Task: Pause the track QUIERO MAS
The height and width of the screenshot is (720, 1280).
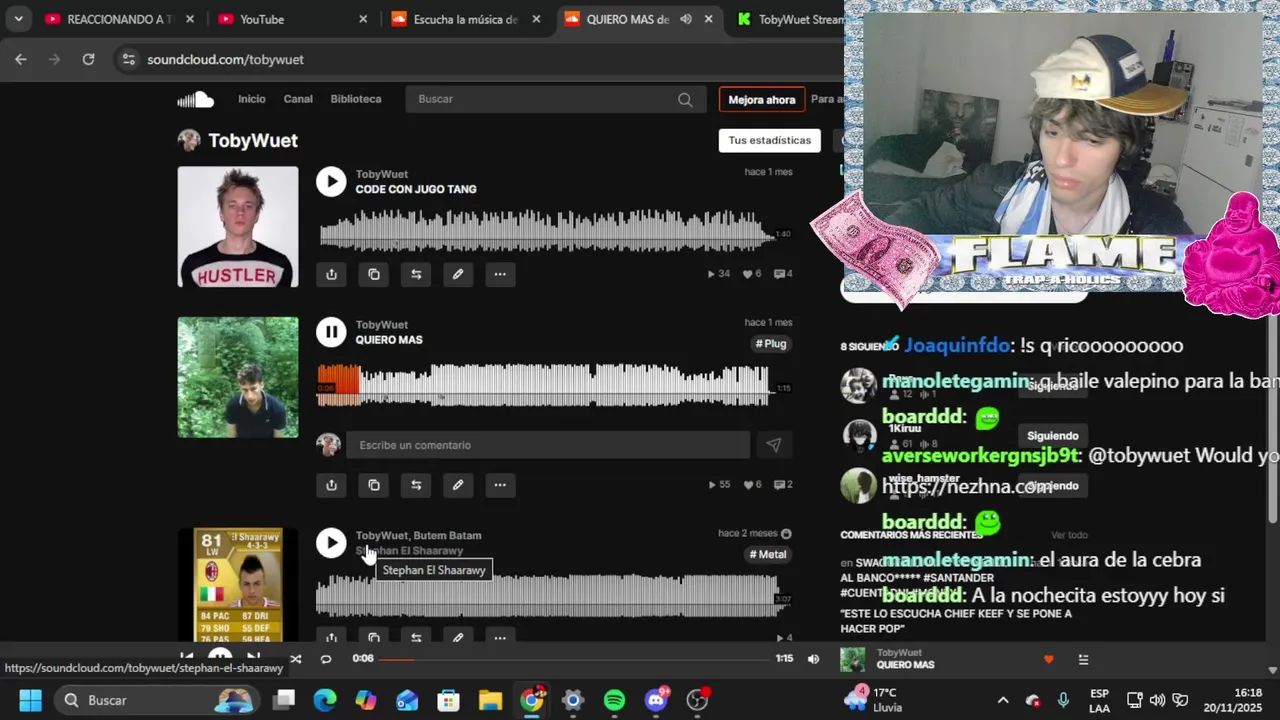Action: [x=331, y=332]
